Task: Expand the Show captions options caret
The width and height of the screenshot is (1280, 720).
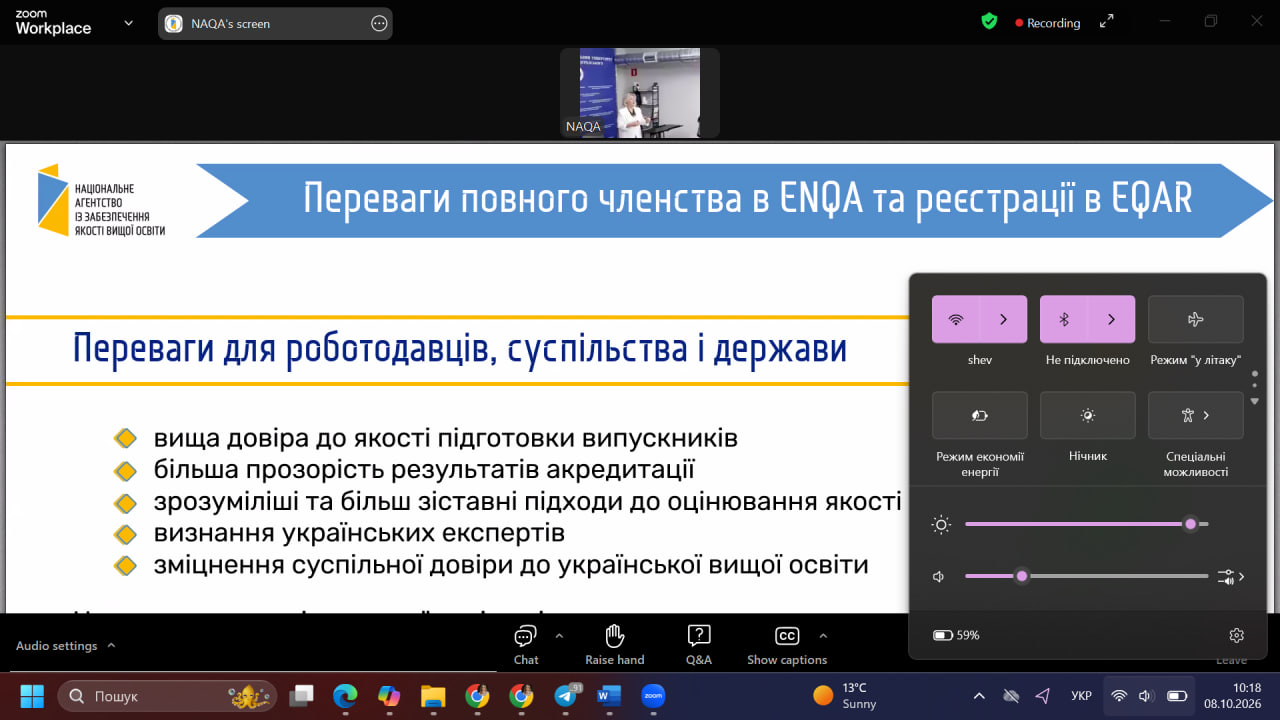Action: (823, 635)
